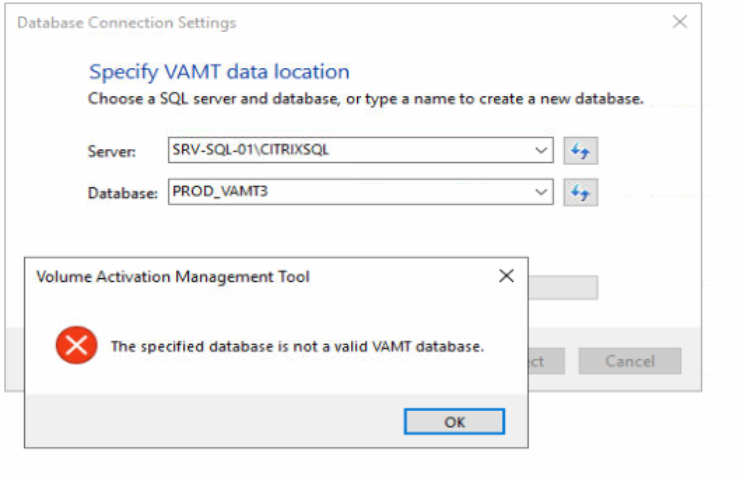This screenshot has height=480, width=743.
Task: Expand the Database dropdown arrow
Action: (541, 192)
